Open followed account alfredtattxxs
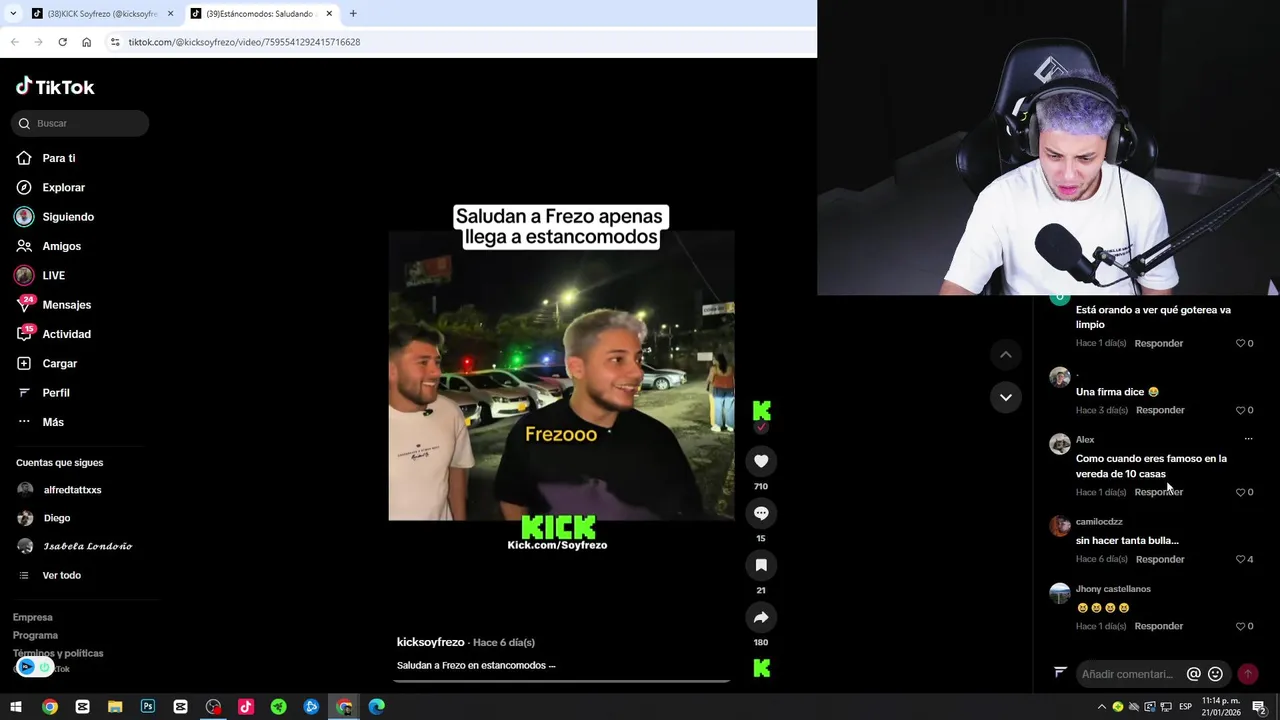Image resolution: width=1280 pixels, height=720 pixels. [60, 490]
